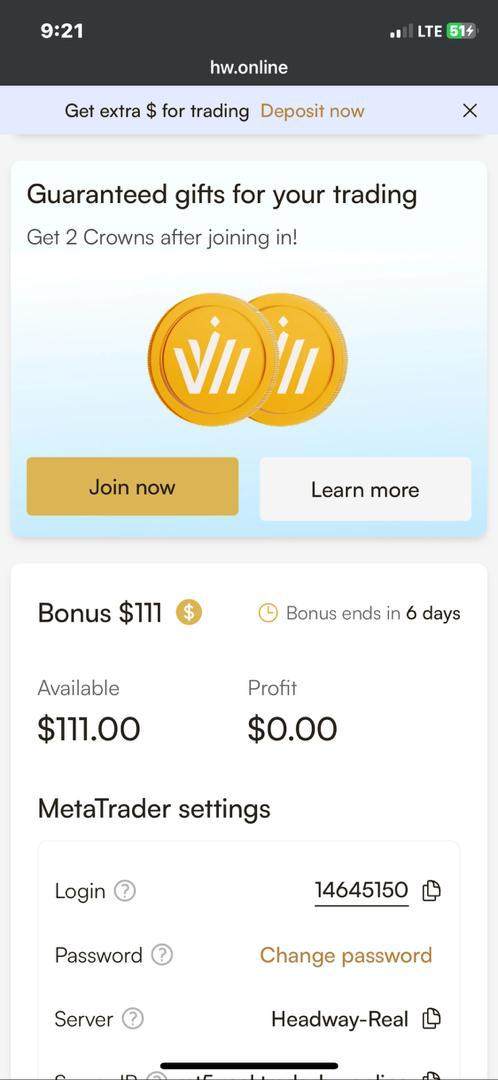Image resolution: width=498 pixels, height=1080 pixels.
Task: Tap the Change password link
Action: pos(346,955)
